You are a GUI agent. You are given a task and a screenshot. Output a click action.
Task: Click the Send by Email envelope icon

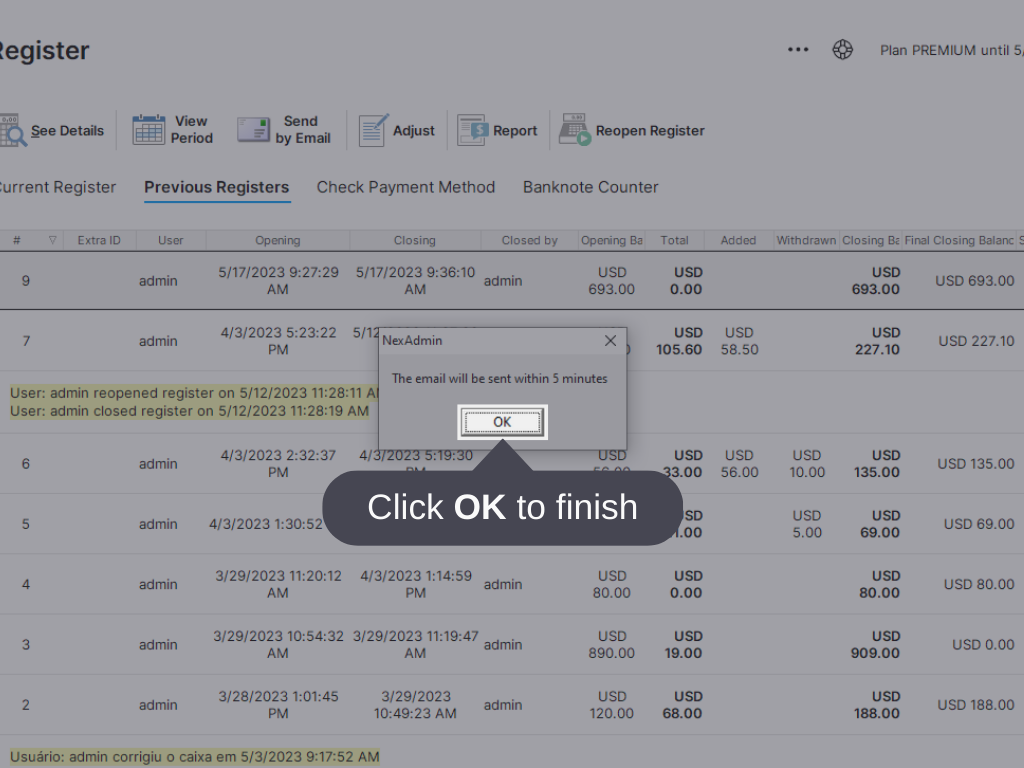point(253,130)
